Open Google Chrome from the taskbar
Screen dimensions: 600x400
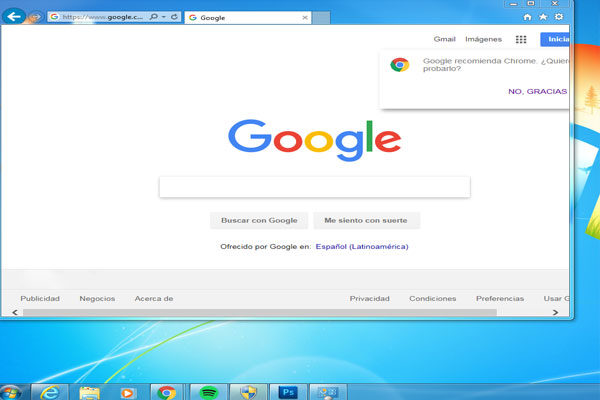[167, 393]
